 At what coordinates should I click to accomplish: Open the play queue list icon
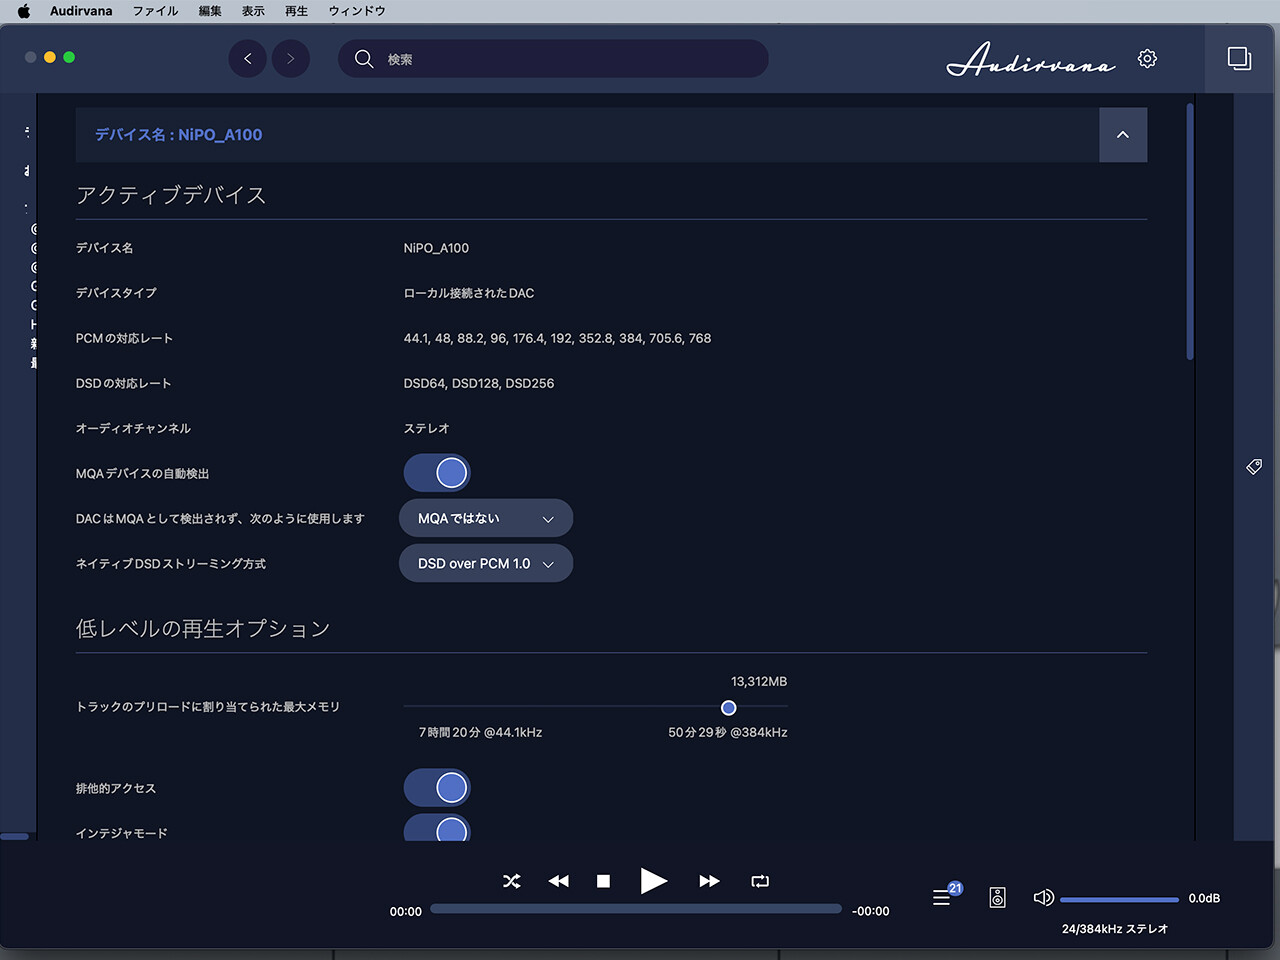[x=942, y=897]
